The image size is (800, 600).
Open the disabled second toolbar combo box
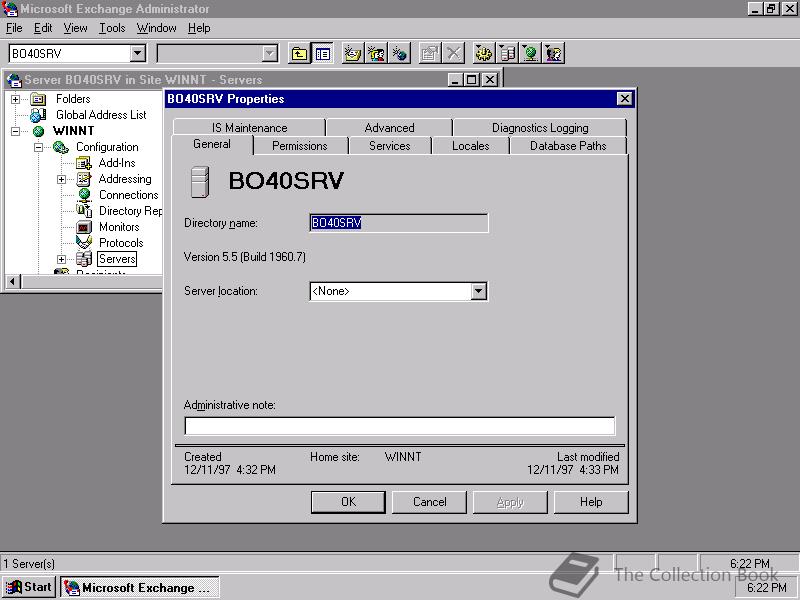pos(269,53)
